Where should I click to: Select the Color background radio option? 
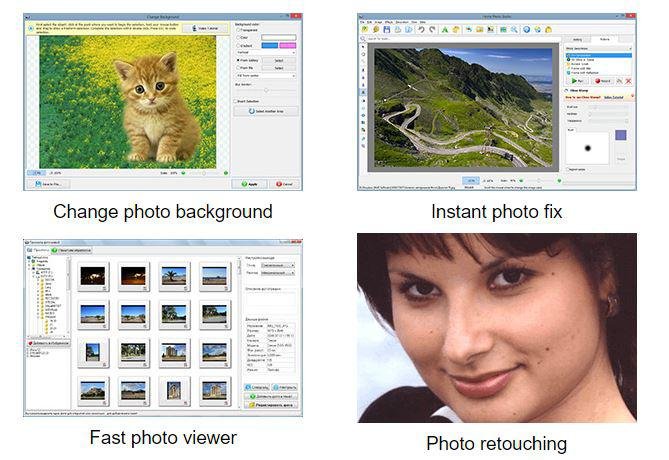pyautogui.click(x=238, y=38)
